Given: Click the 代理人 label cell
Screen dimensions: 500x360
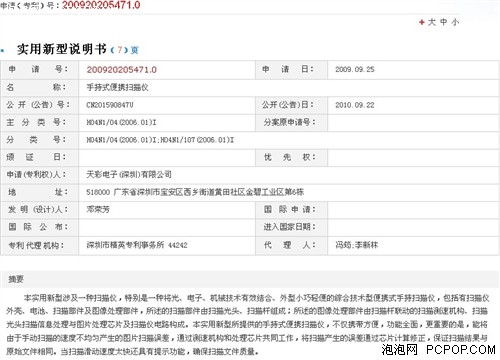Looking at the screenshot, I should click(291, 246).
